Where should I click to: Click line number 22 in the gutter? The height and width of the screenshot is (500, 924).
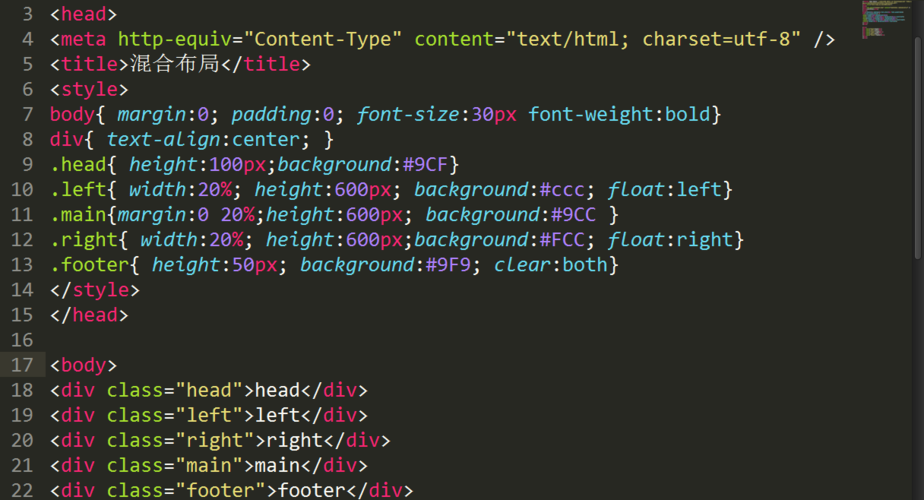point(22,490)
